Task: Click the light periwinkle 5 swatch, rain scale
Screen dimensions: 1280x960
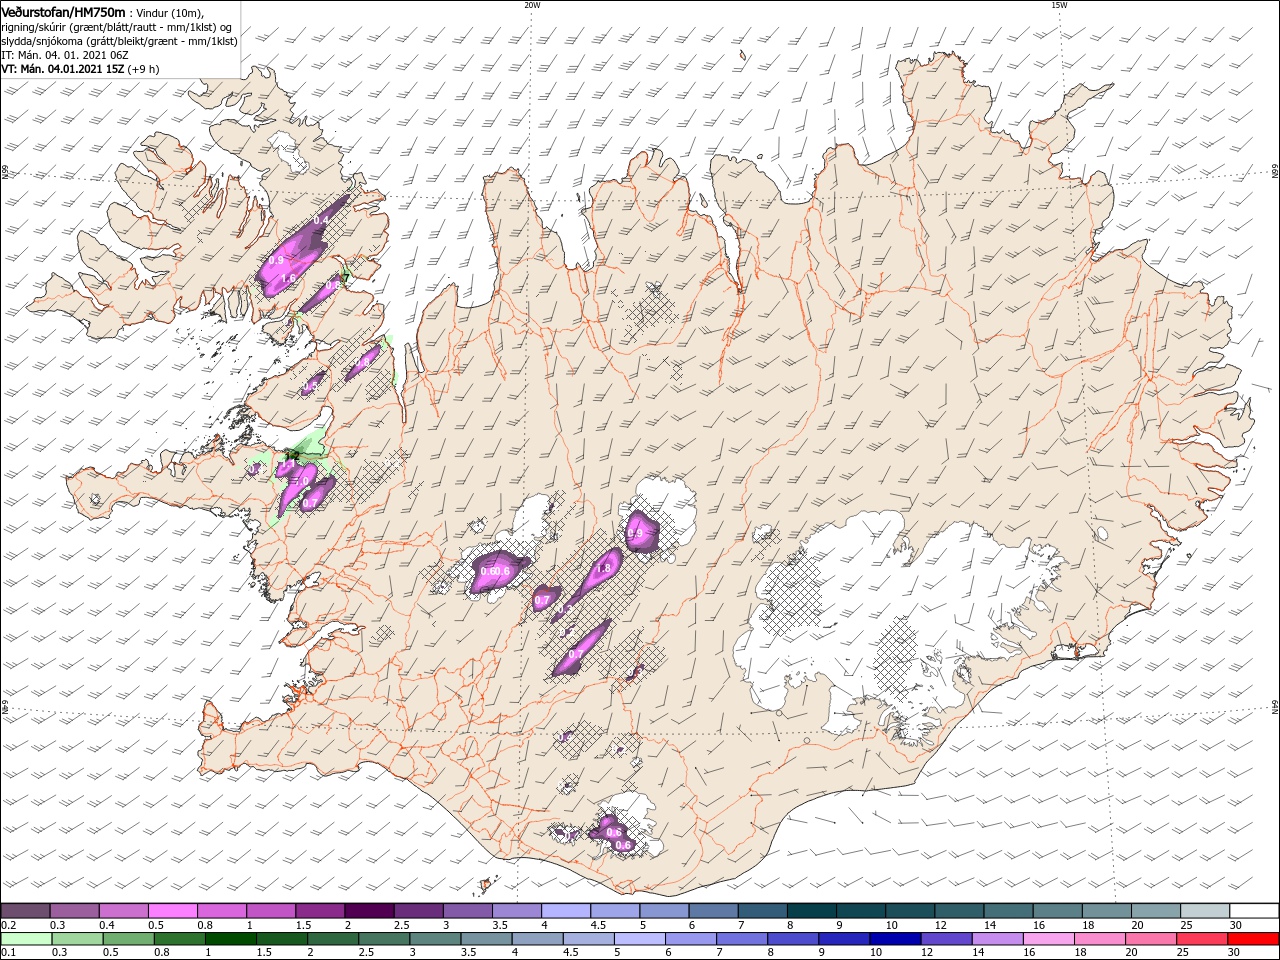Action: click(x=639, y=939)
